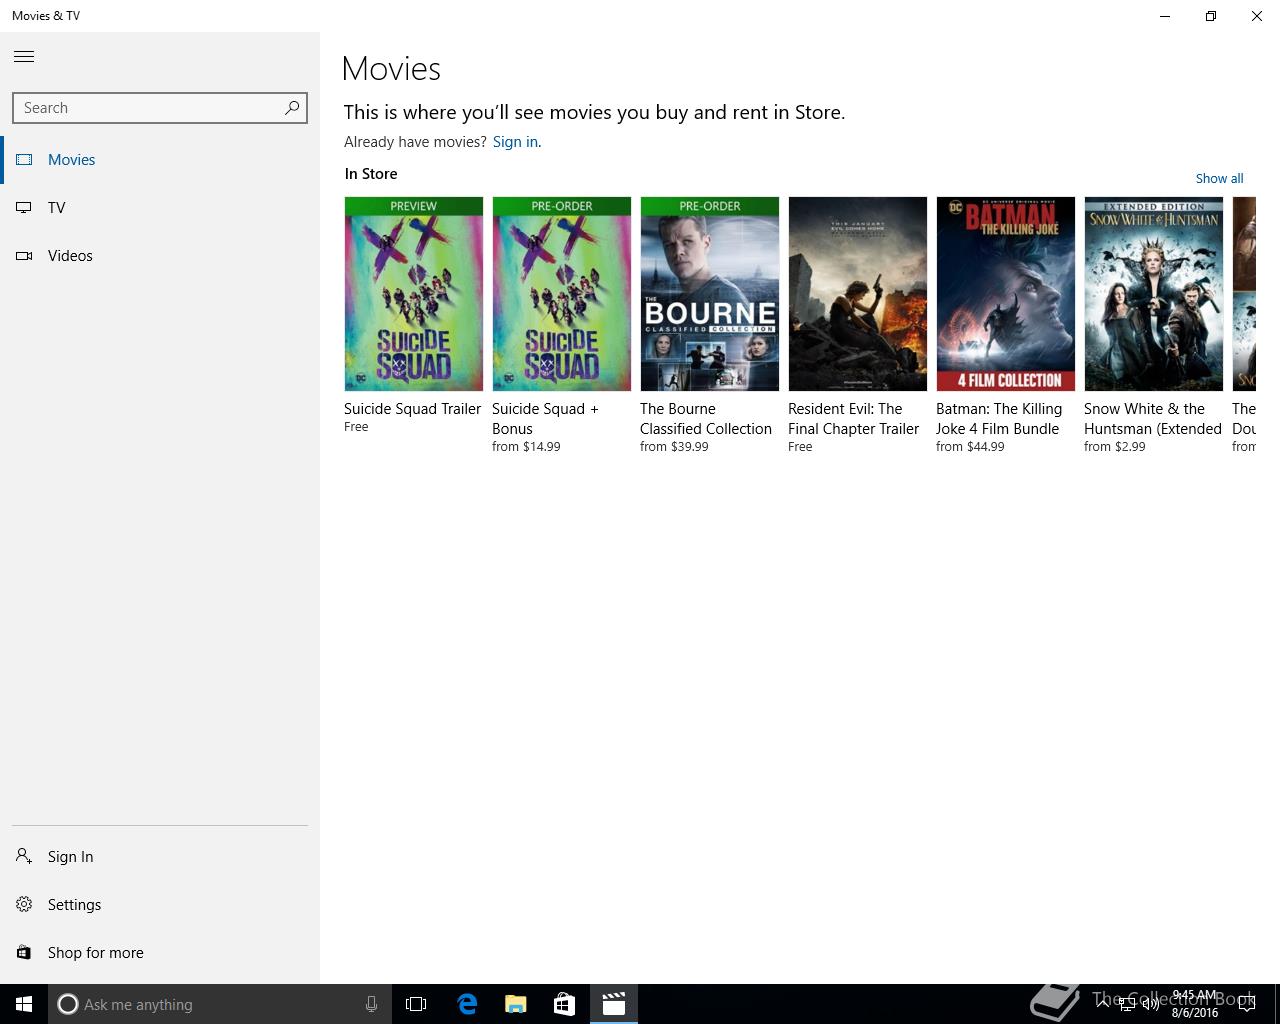
Task: Click the from $2.99 price text
Action: click(x=1115, y=447)
